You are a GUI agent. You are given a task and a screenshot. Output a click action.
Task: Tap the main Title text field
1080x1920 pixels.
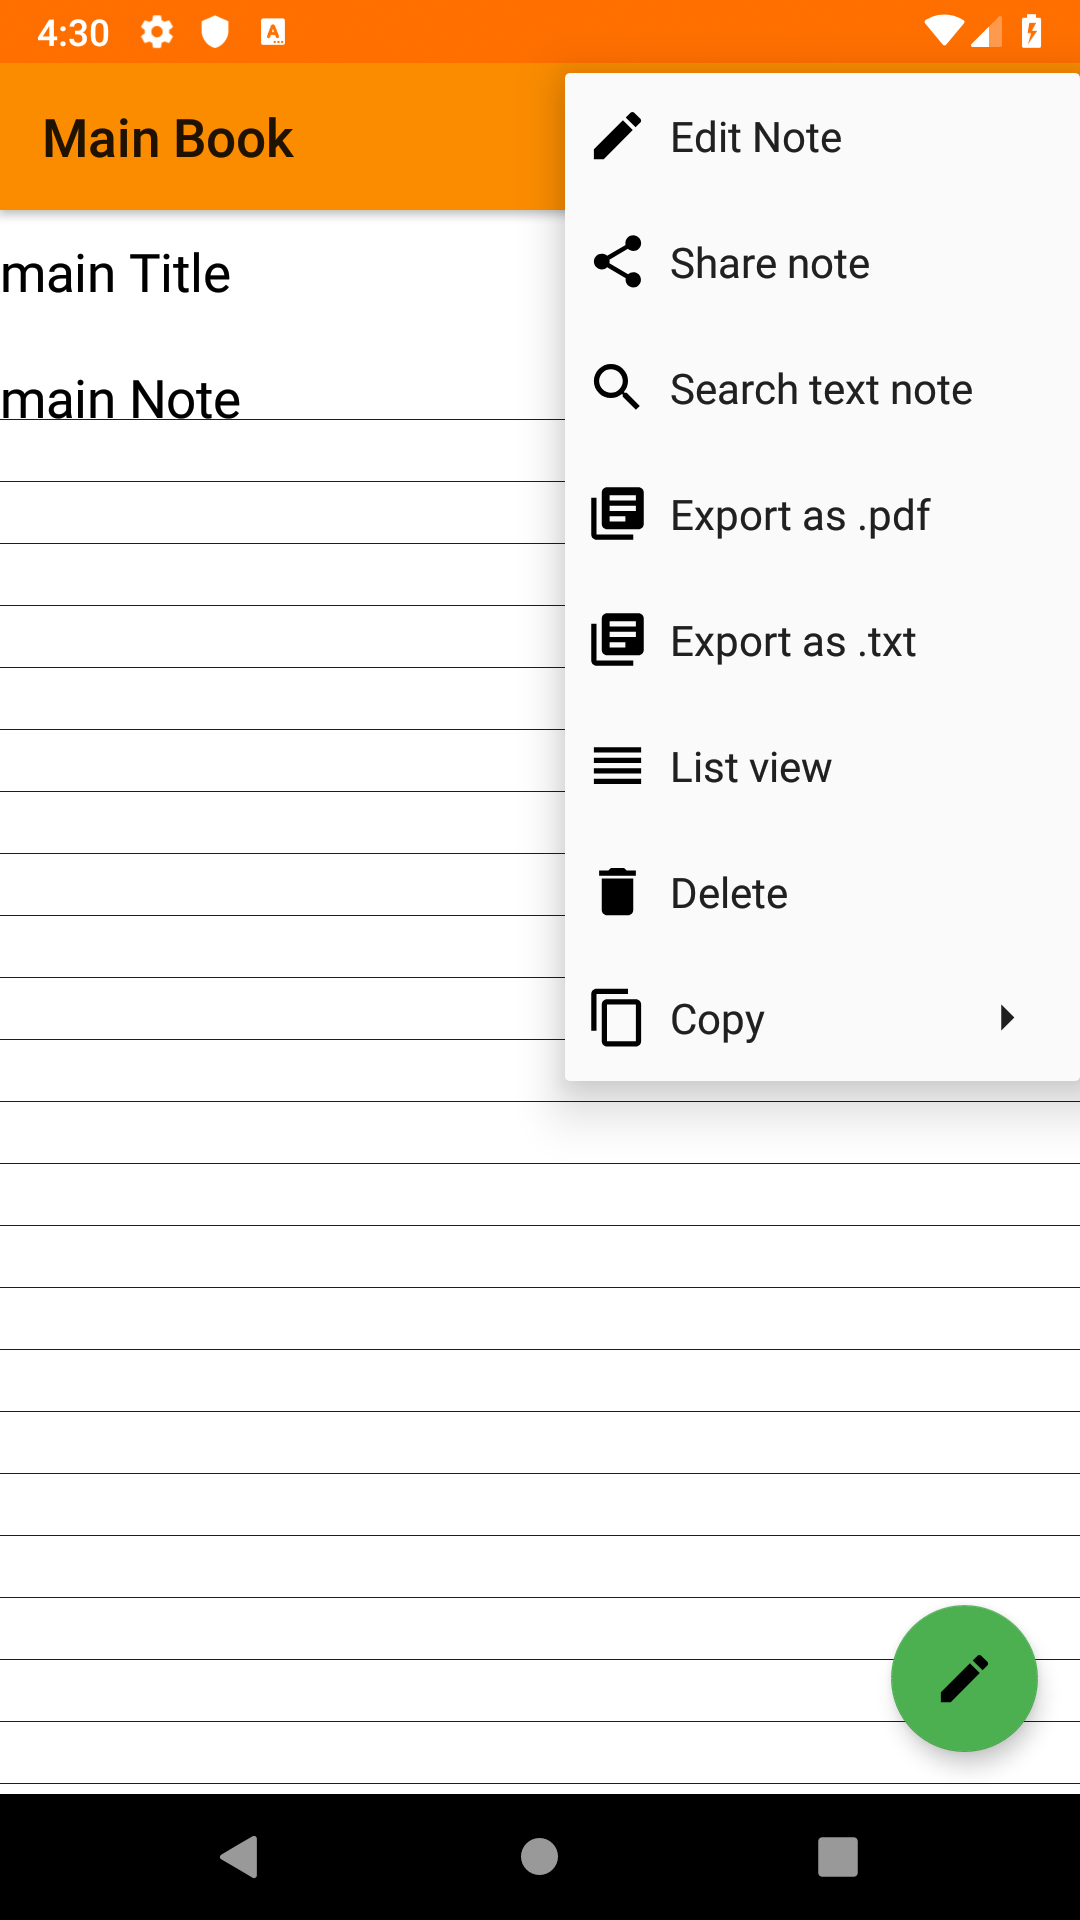tap(116, 274)
